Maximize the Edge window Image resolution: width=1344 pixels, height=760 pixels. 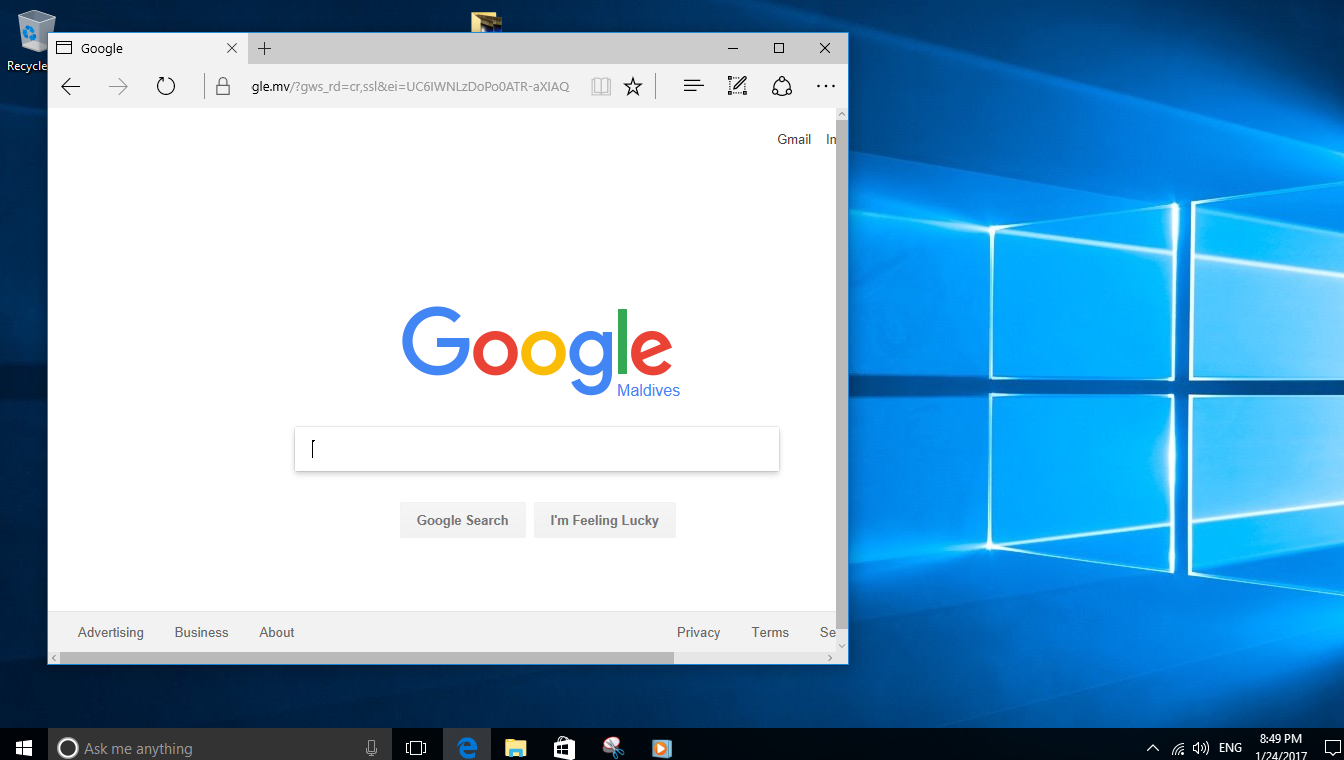(x=779, y=48)
